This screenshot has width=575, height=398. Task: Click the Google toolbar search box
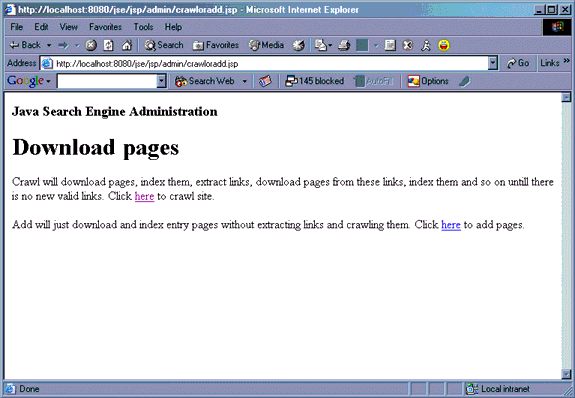pyautogui.click(x=107, y=81)
